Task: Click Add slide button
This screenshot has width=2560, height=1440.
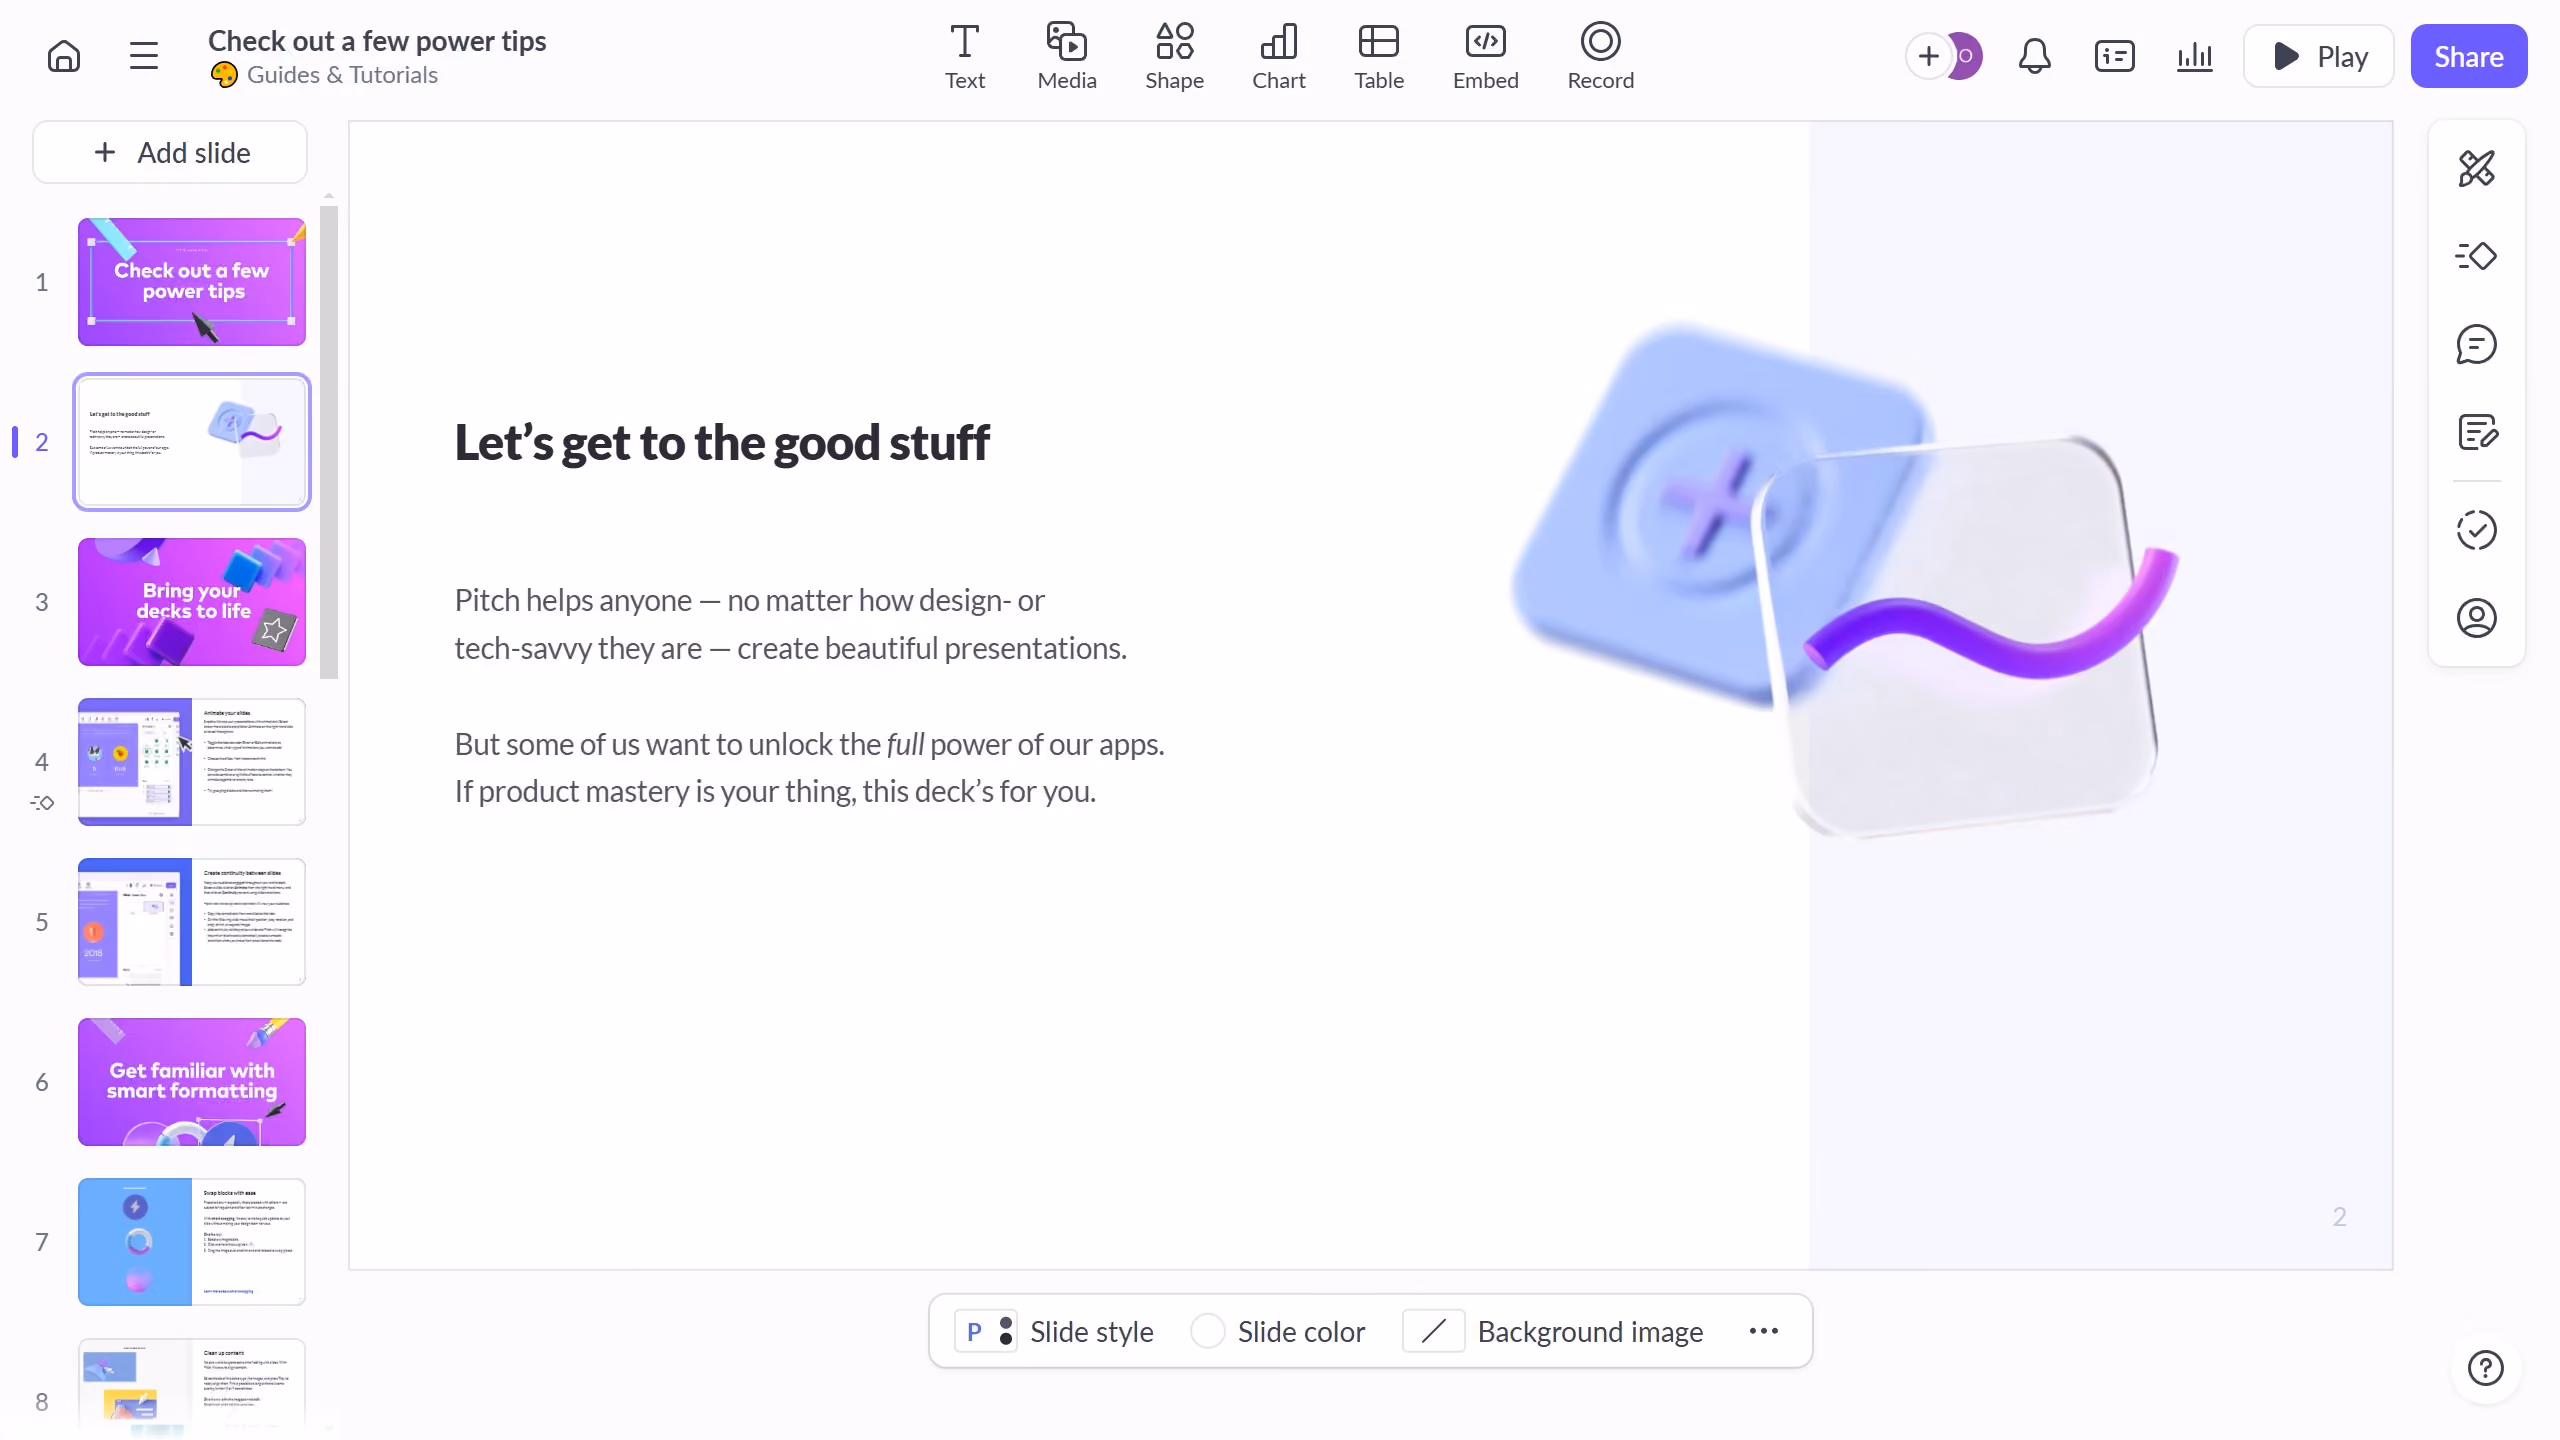Action: click(x=170, y=152)
